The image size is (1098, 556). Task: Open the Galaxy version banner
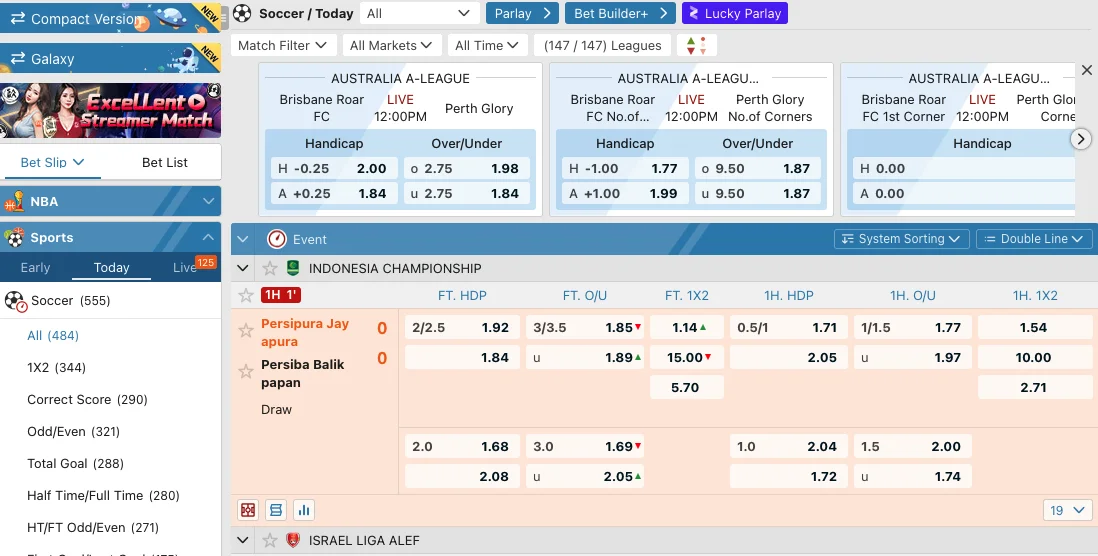click(x=111, y=58)
